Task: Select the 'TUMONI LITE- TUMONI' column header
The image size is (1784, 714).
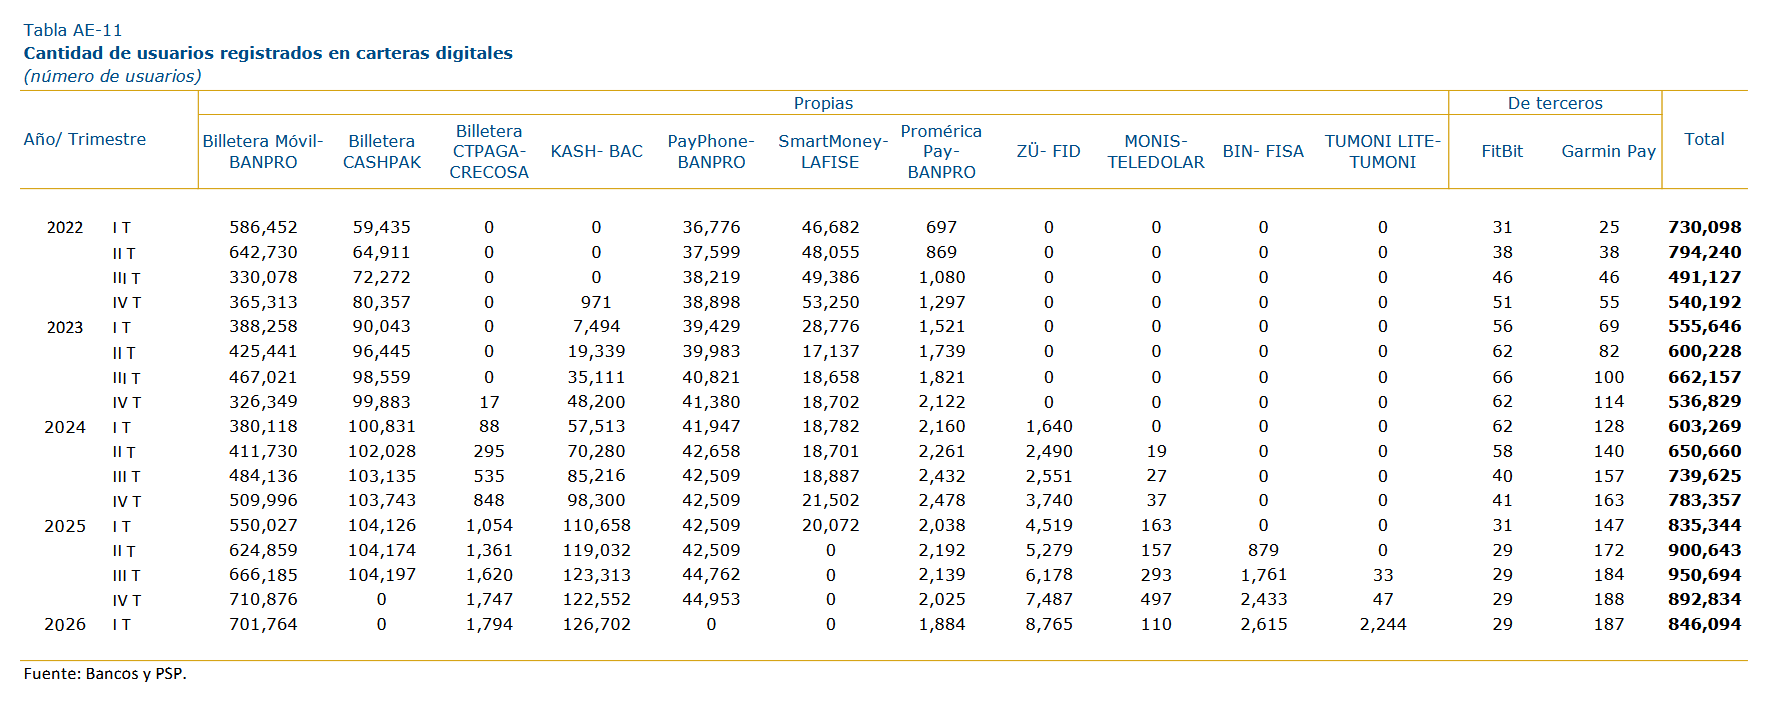Action: click(1383, 151)
